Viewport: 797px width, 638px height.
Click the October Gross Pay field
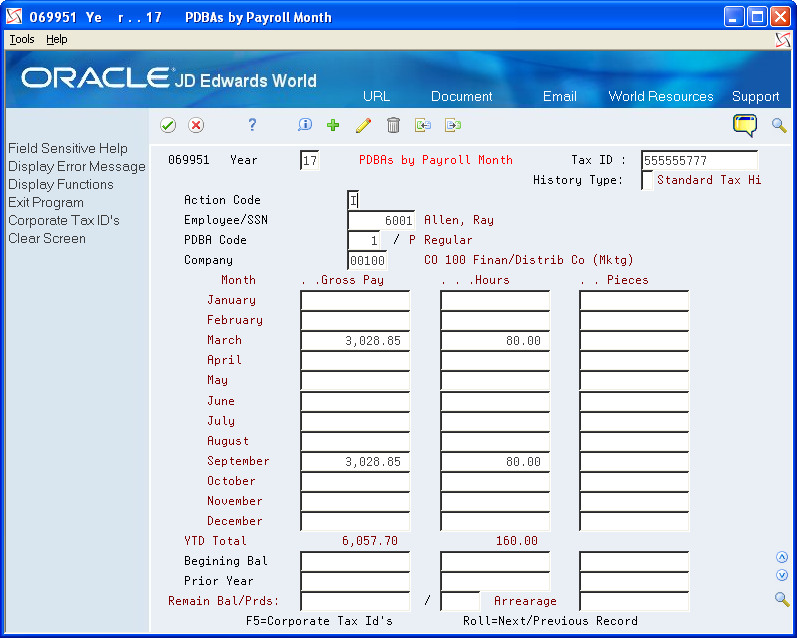click(x=355, y=481)
